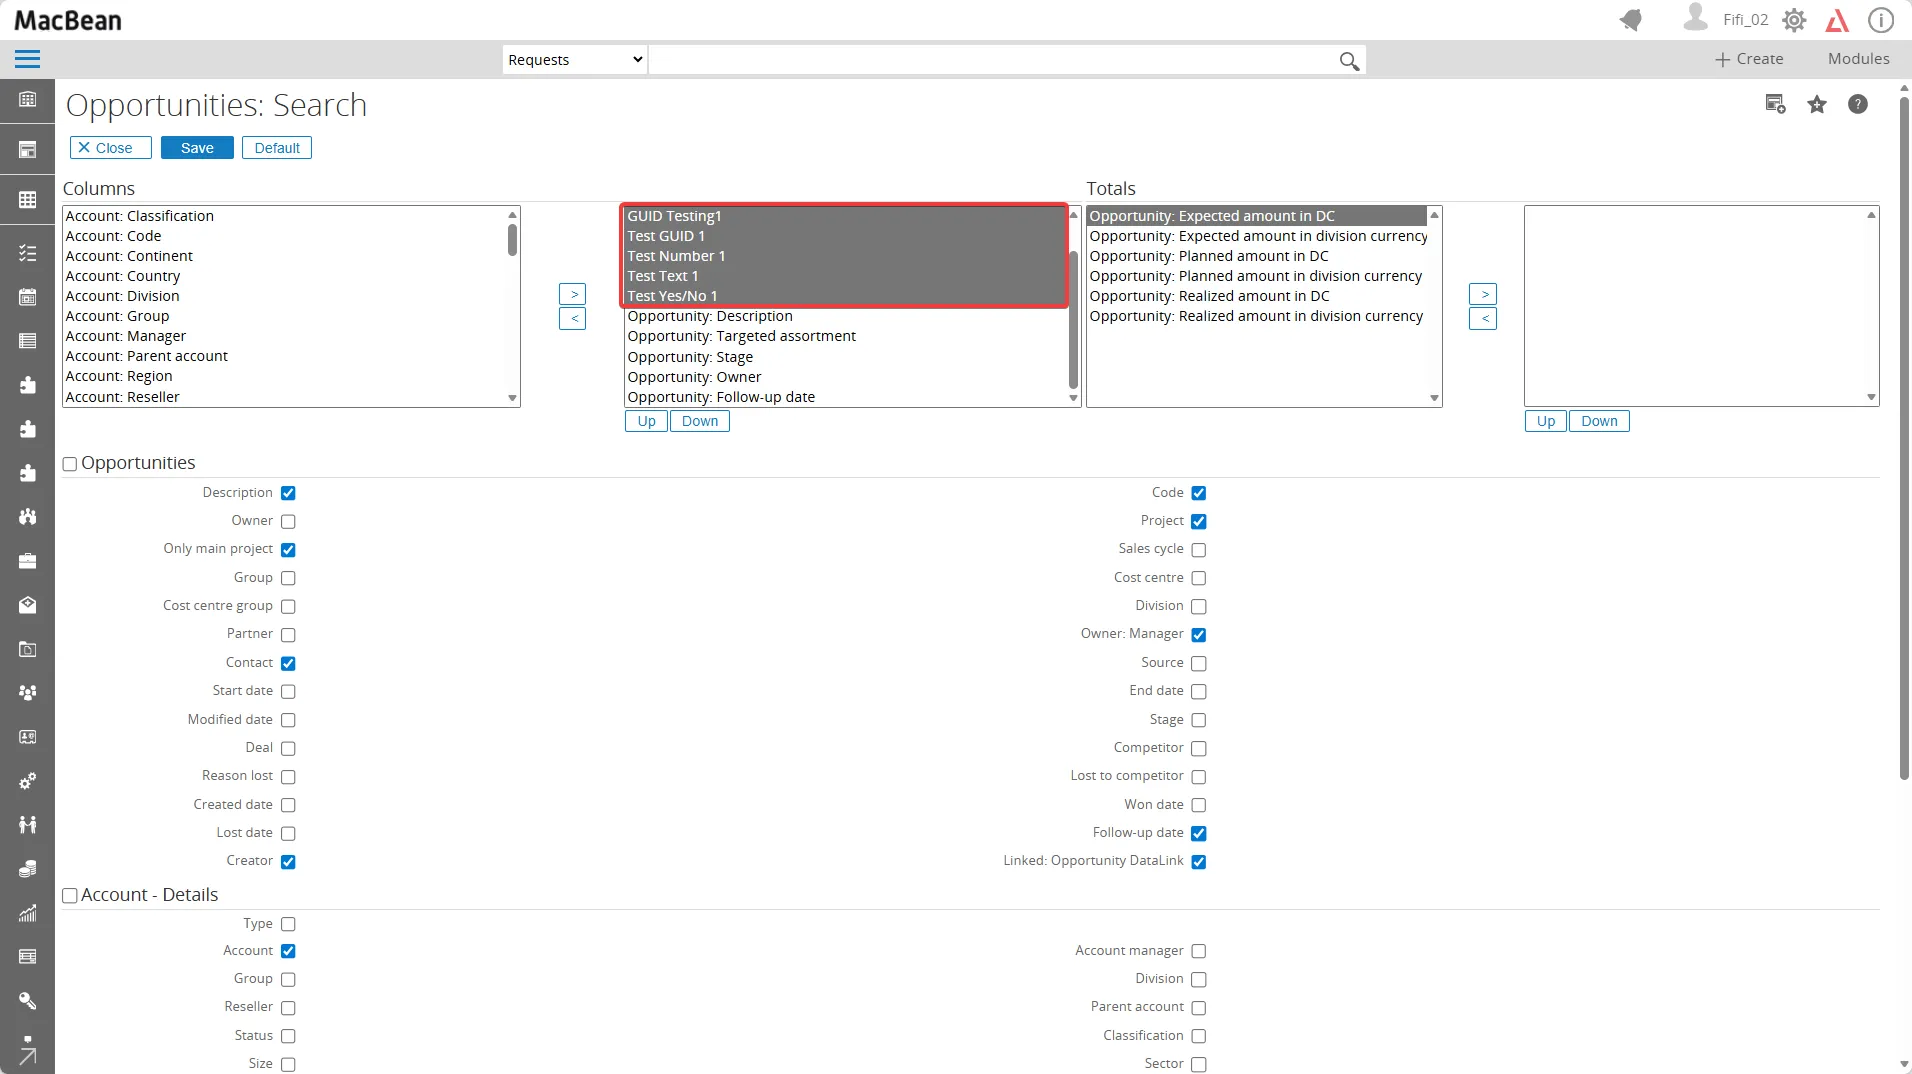Image resolution: width=1912 pixels, height=1074 pixels.
Task: Click the red Exact logo icon
Action: pyautogui.click(x=1837, y=20)
